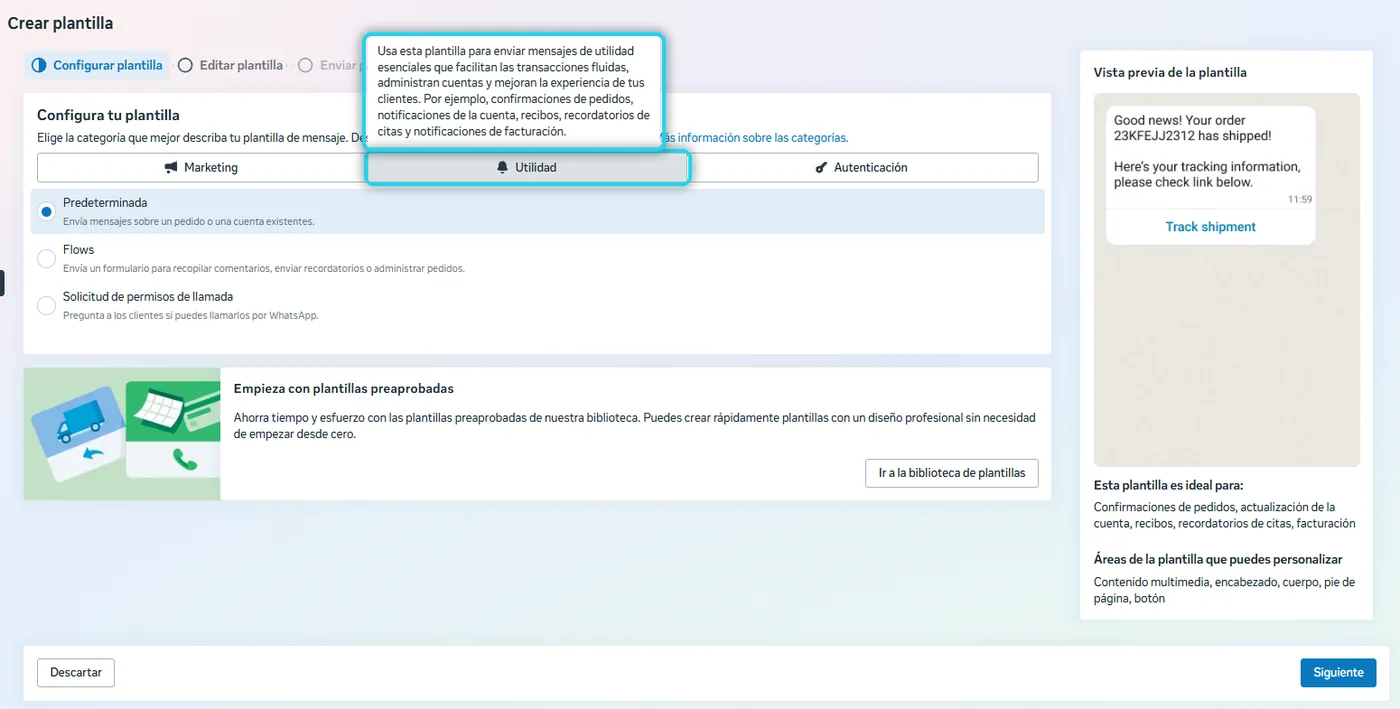Choose the Predeterminada radio option
This screenshot has height=709, width=1400.
click(46, 211)
